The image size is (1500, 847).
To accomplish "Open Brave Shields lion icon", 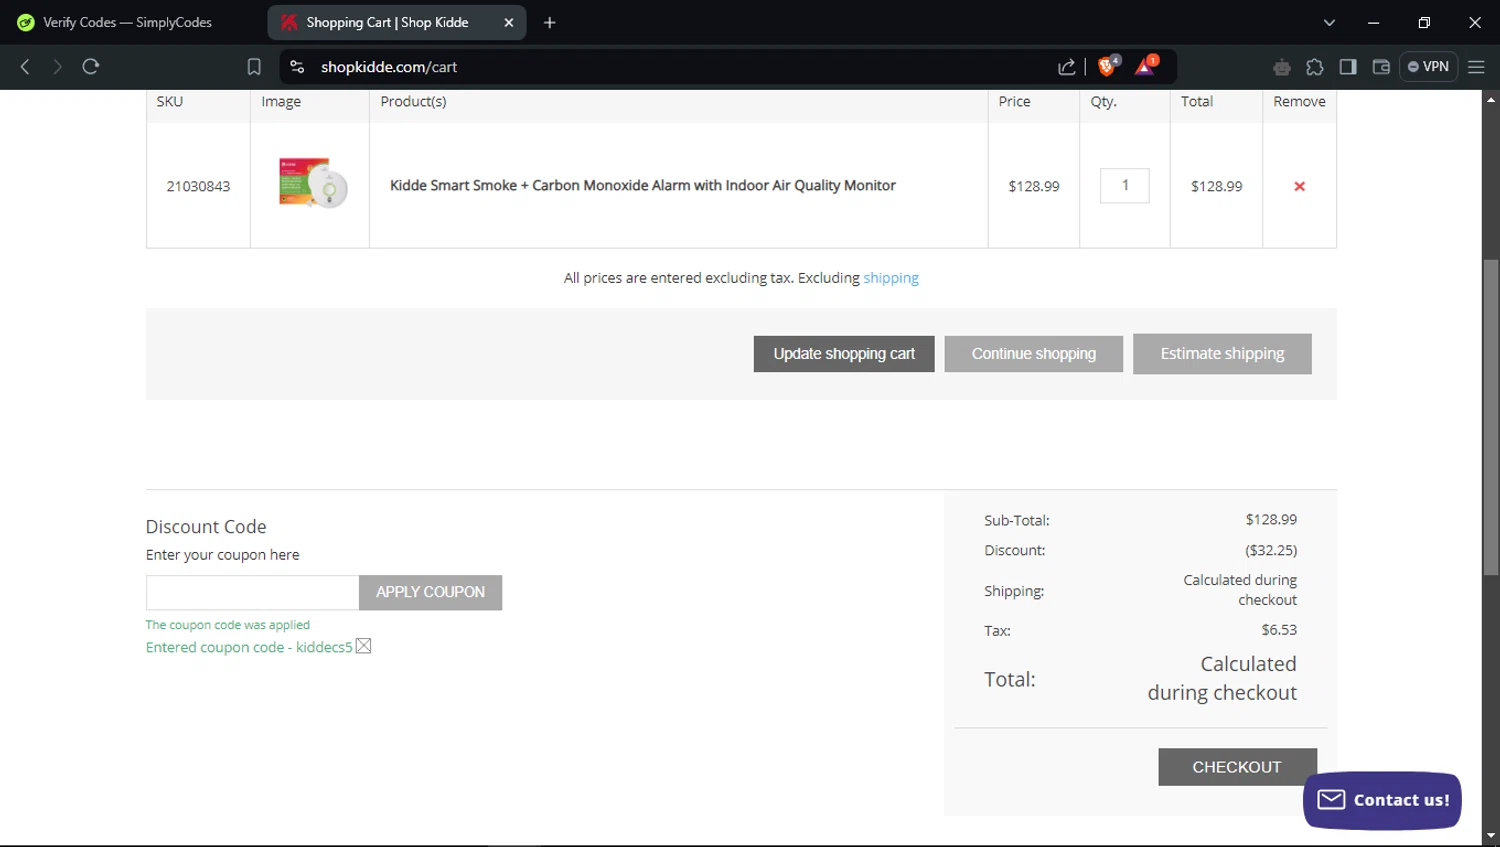I will [1108, 66].
